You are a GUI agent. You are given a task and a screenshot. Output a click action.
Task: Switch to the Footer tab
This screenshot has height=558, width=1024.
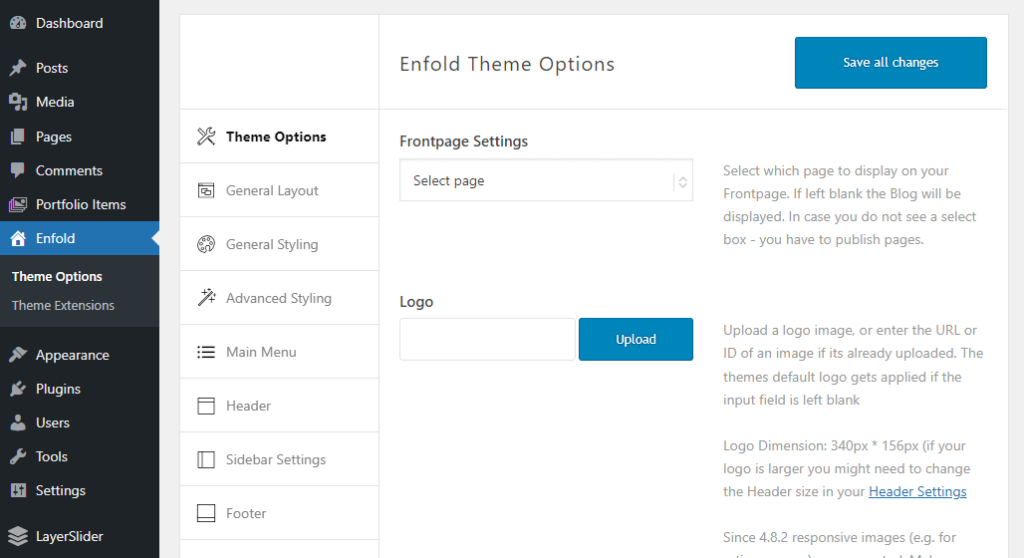280,513
